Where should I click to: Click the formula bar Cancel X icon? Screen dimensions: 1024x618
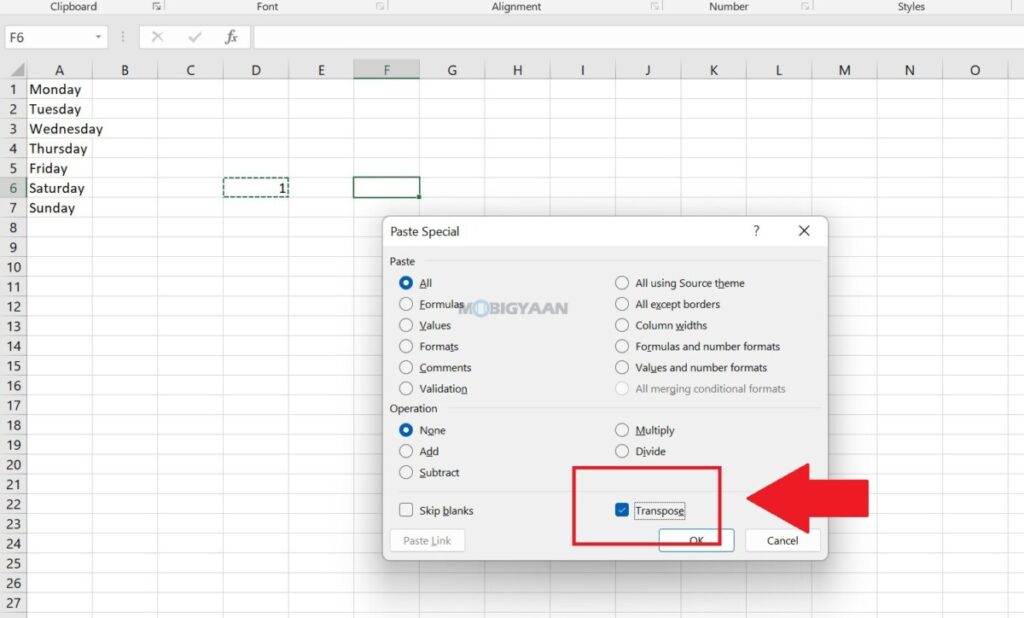click(x=157, y=37)
